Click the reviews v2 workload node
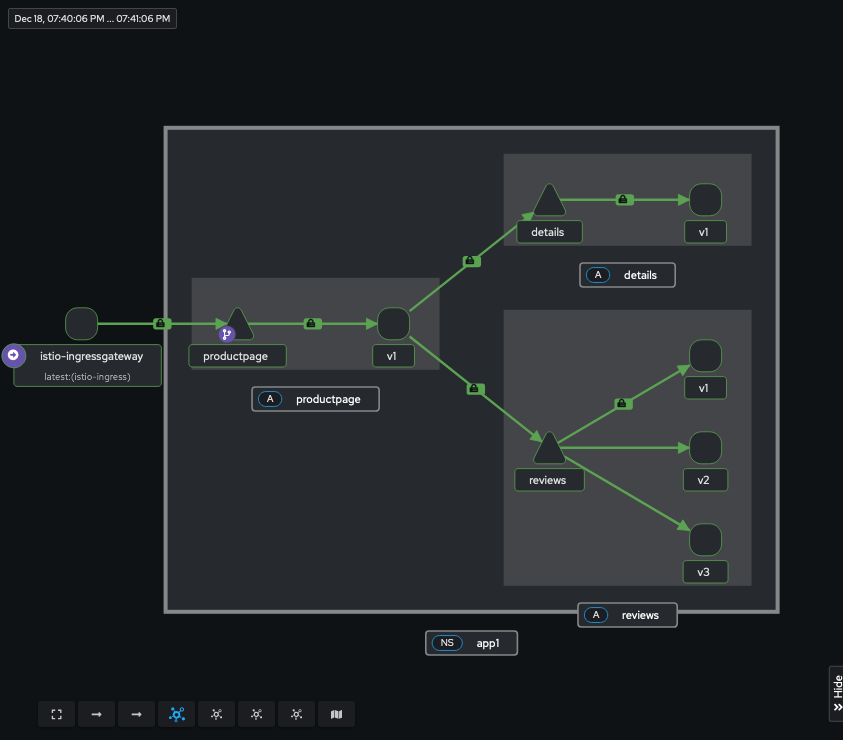Viewport: 843px width, 740px height. coord(705,447)
